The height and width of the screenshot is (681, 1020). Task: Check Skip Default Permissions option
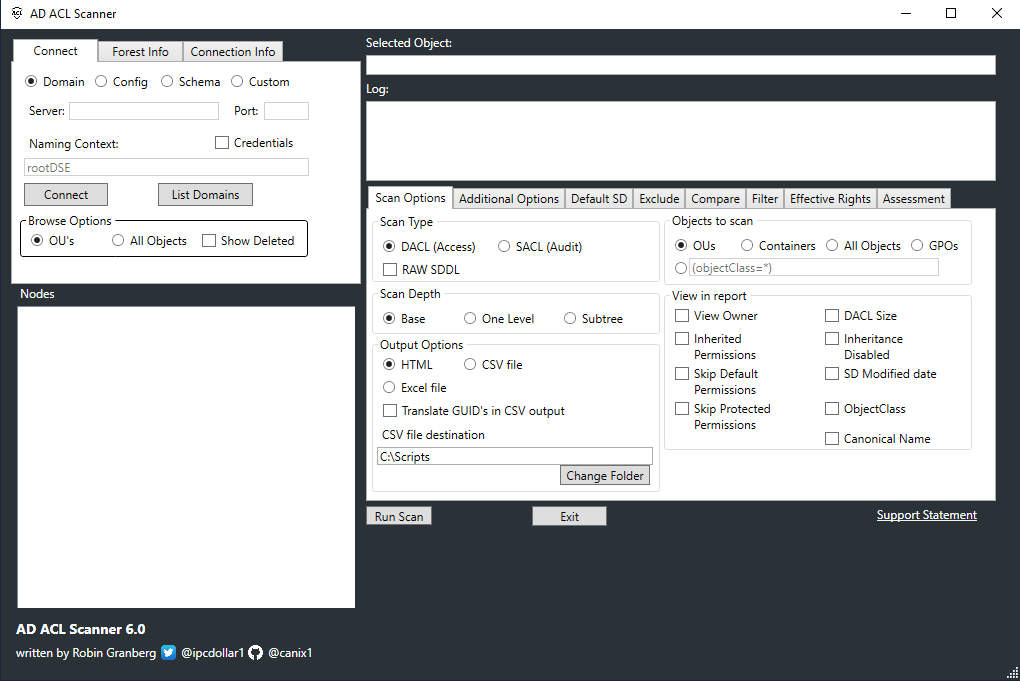(682, 374)
